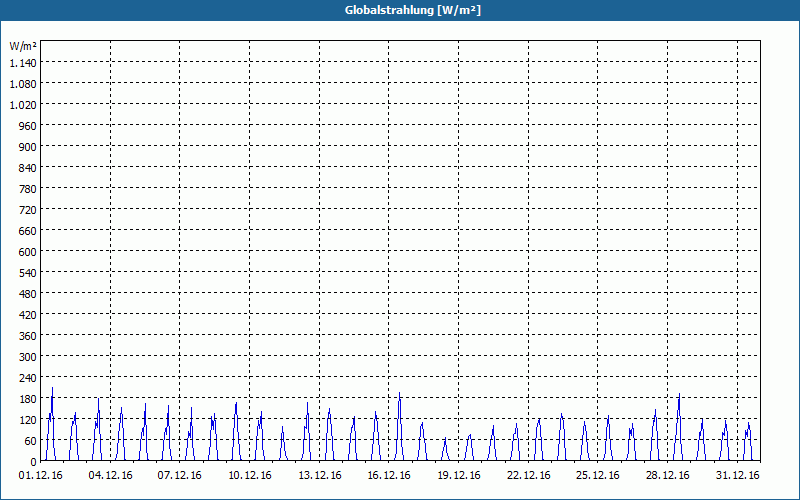Click the W/m² axis unit label
This screenshot has width=800, height=500.
click(23, 46)
